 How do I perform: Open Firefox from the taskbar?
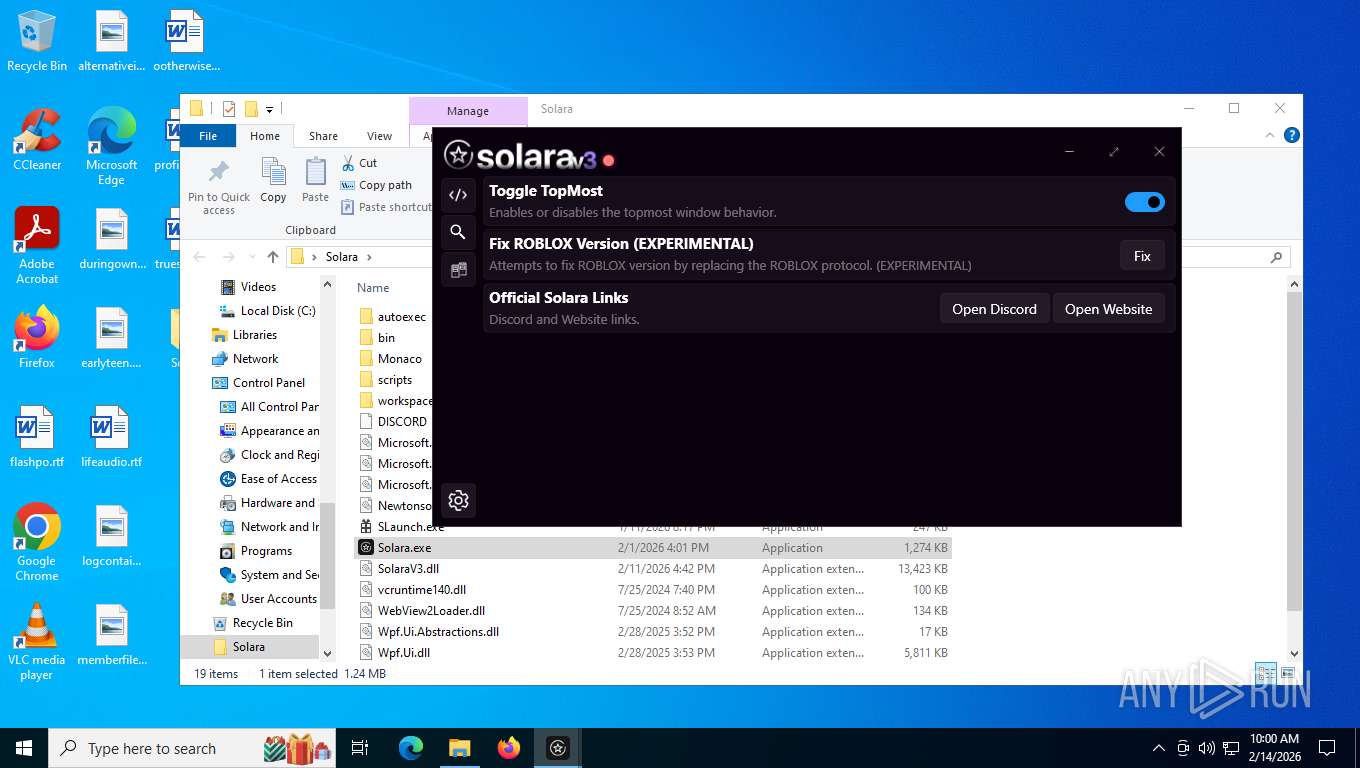pyautogui.click(x=509, y=748)
